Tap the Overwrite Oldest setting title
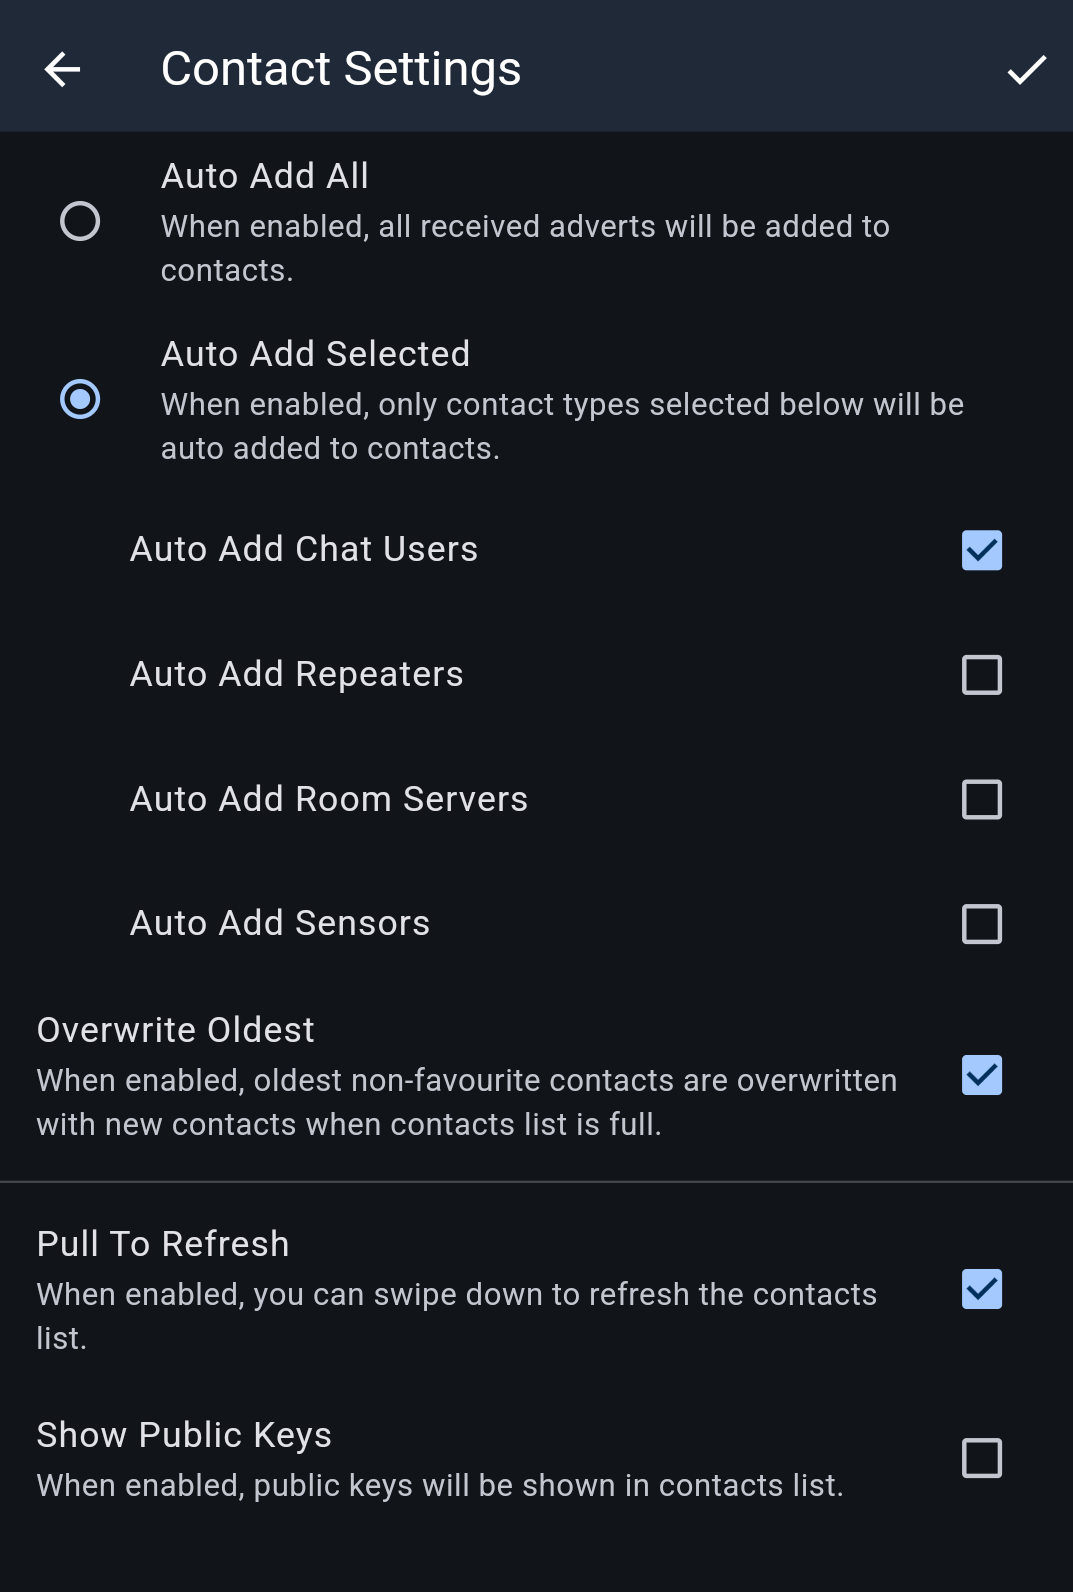This screenshot has height=1592, width=1073. [176, 1030]
